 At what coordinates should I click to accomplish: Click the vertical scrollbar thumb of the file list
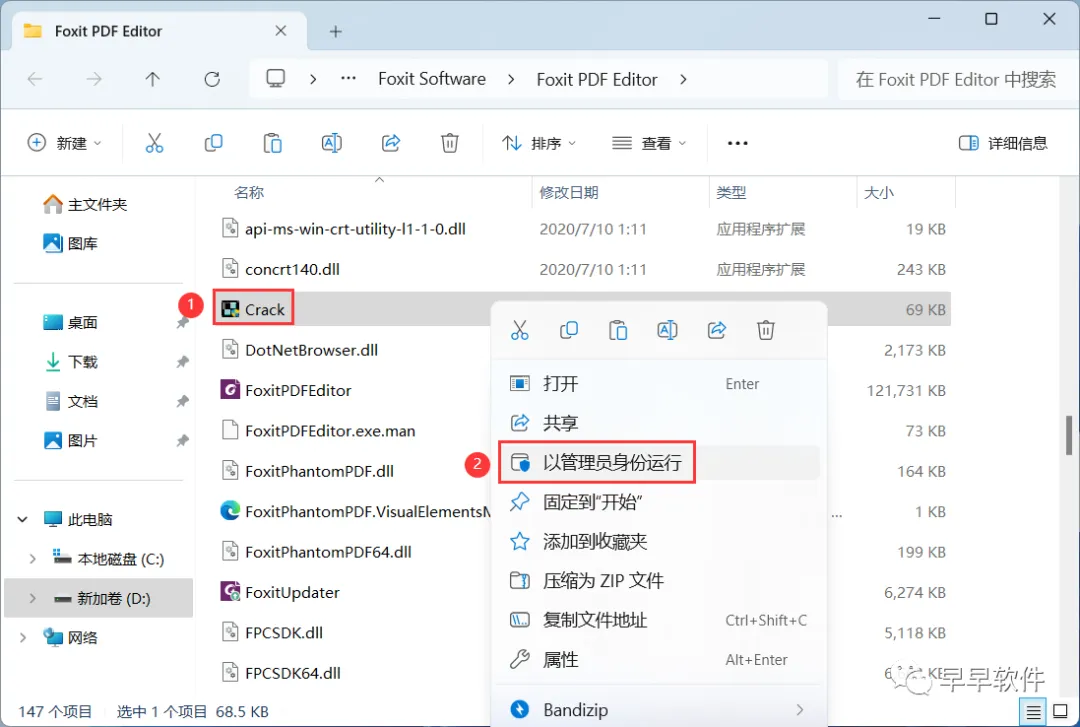pyautogui.click(x=1069, y=435)
